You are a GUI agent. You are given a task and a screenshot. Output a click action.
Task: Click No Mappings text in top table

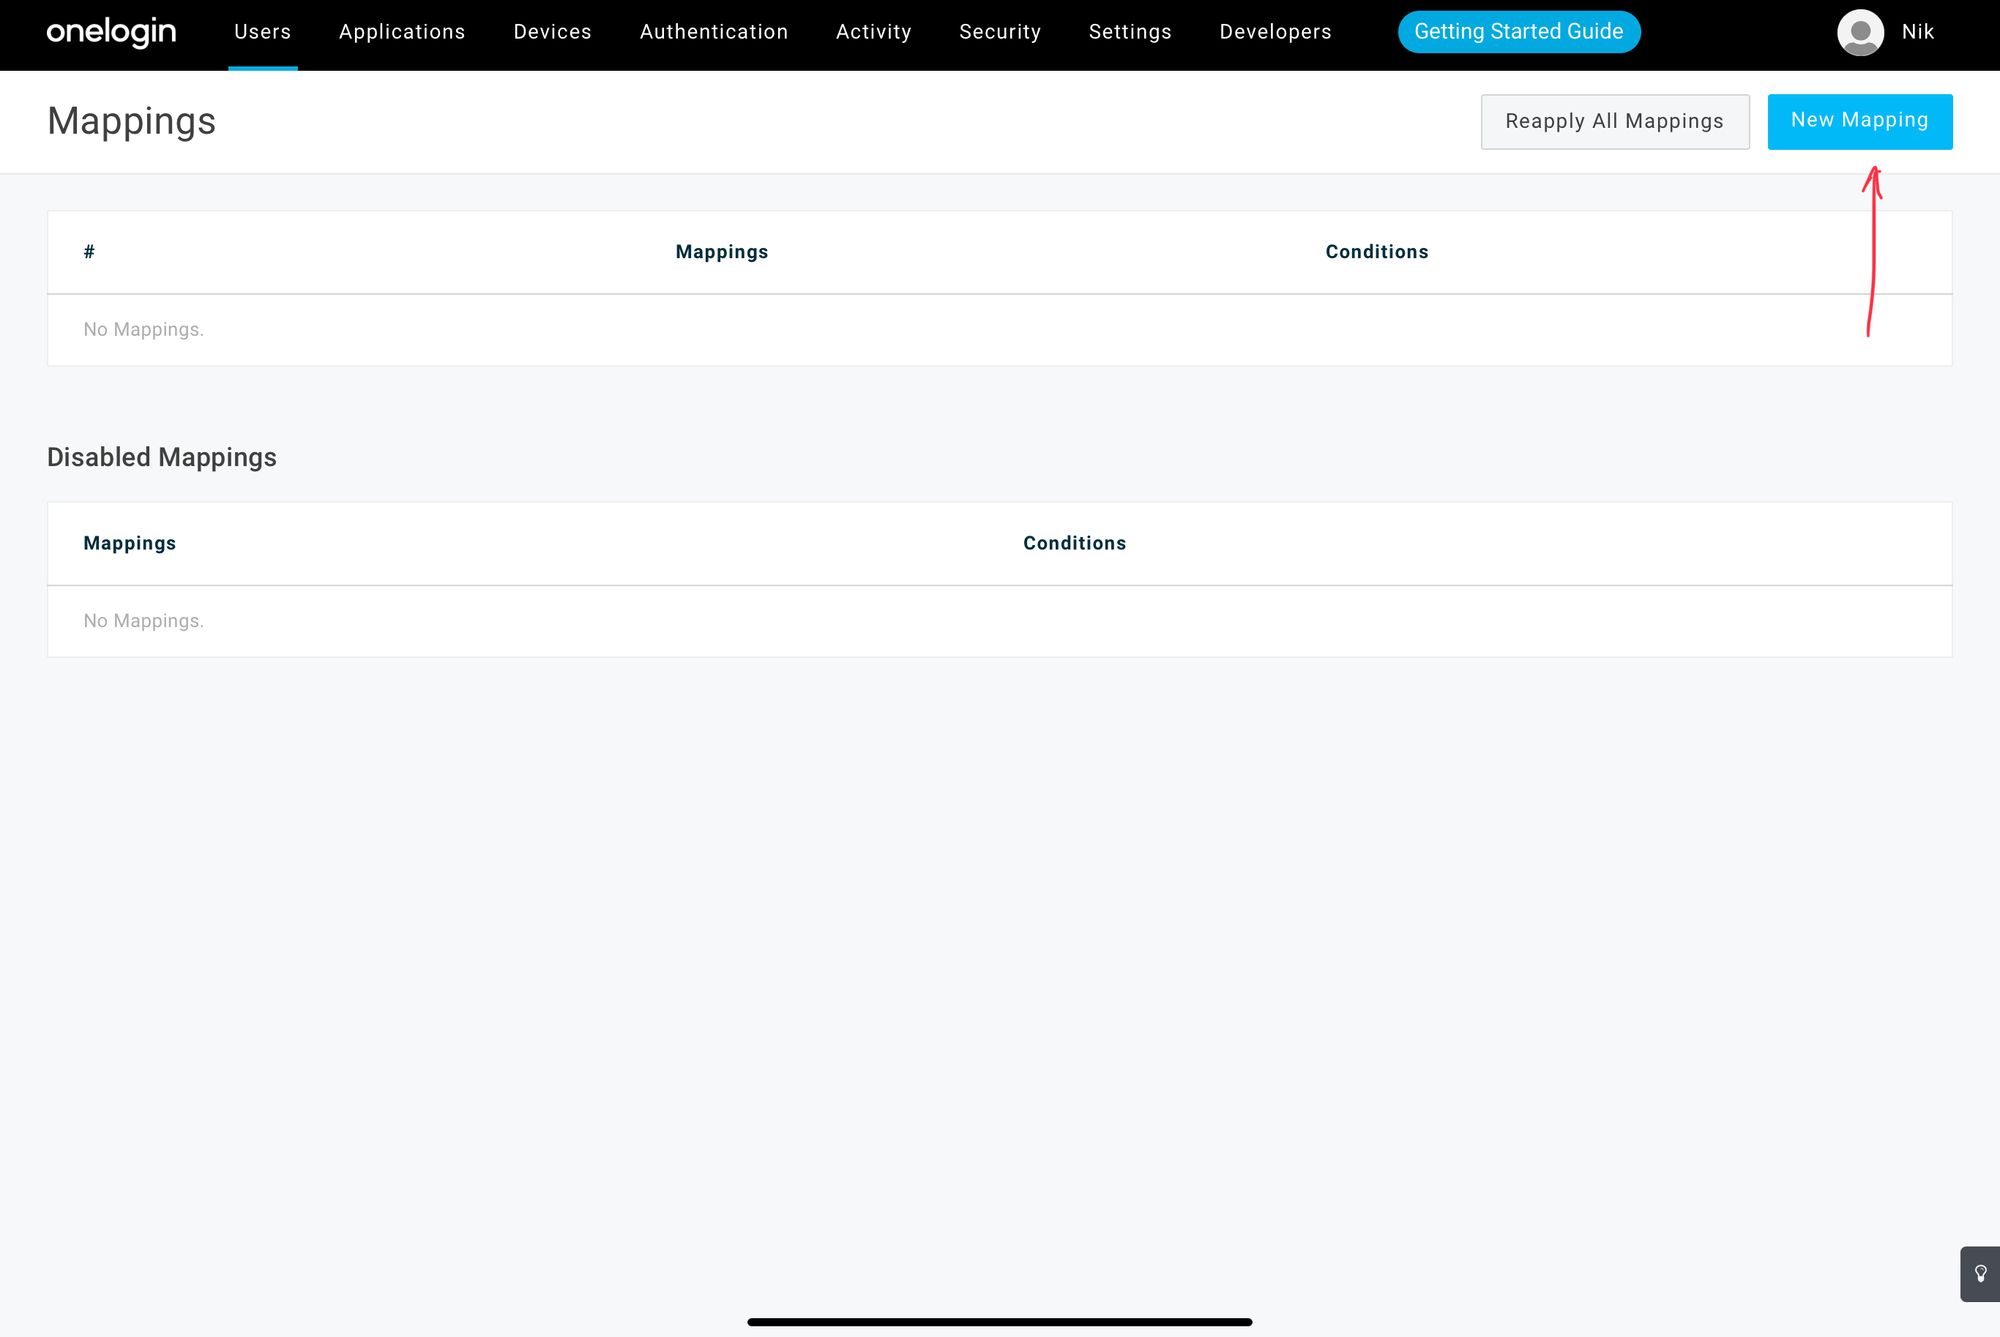click(x=143, y=330)
